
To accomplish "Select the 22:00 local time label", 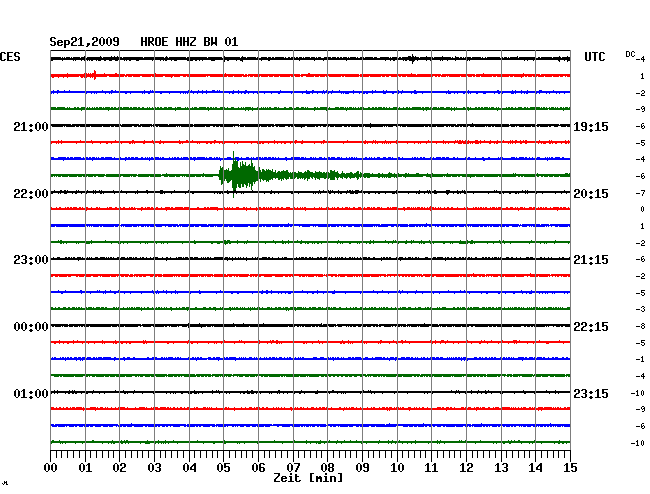I will pos(31,194).
